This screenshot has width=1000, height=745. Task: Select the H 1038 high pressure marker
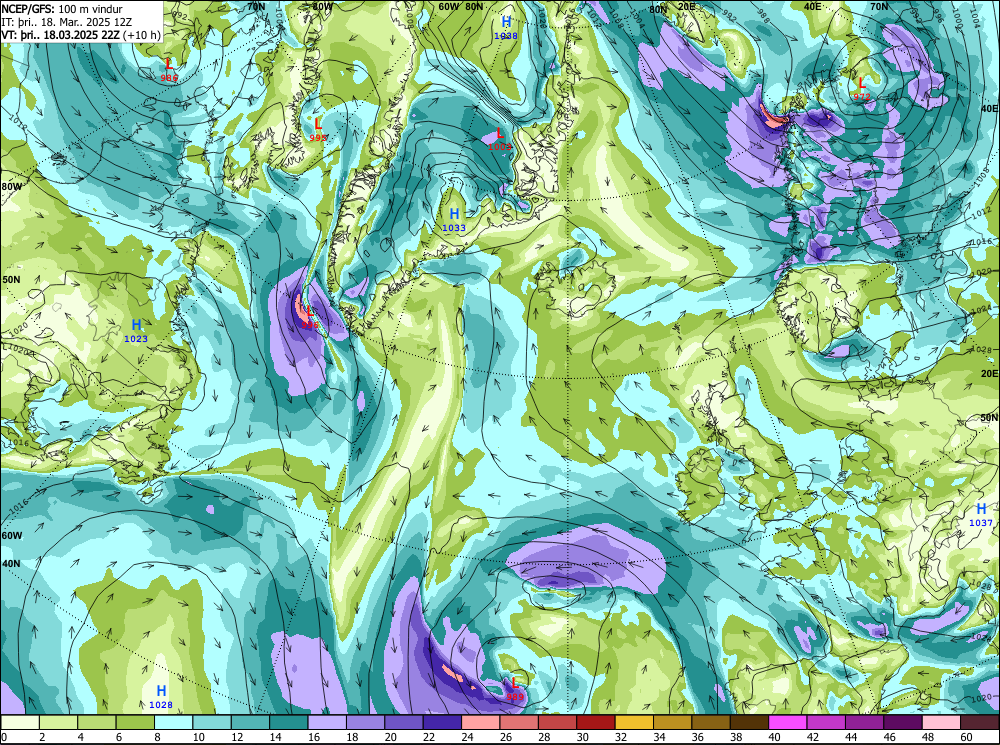[x=506, y=27]
